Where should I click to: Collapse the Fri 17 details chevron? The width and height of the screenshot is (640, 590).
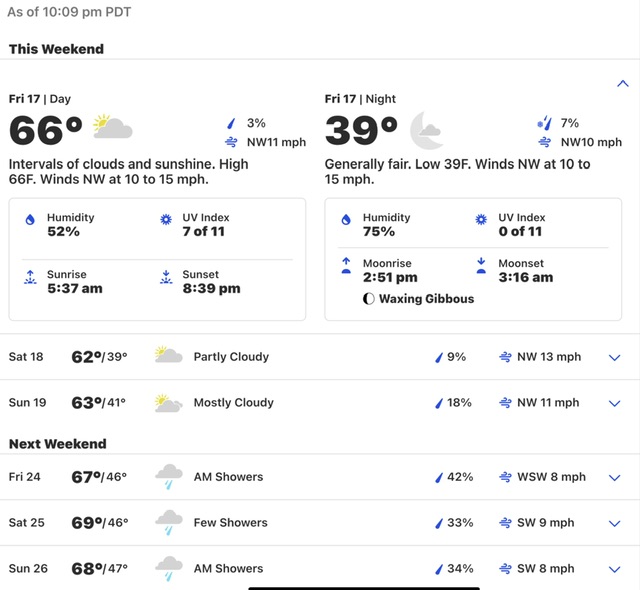pos(622,84)
